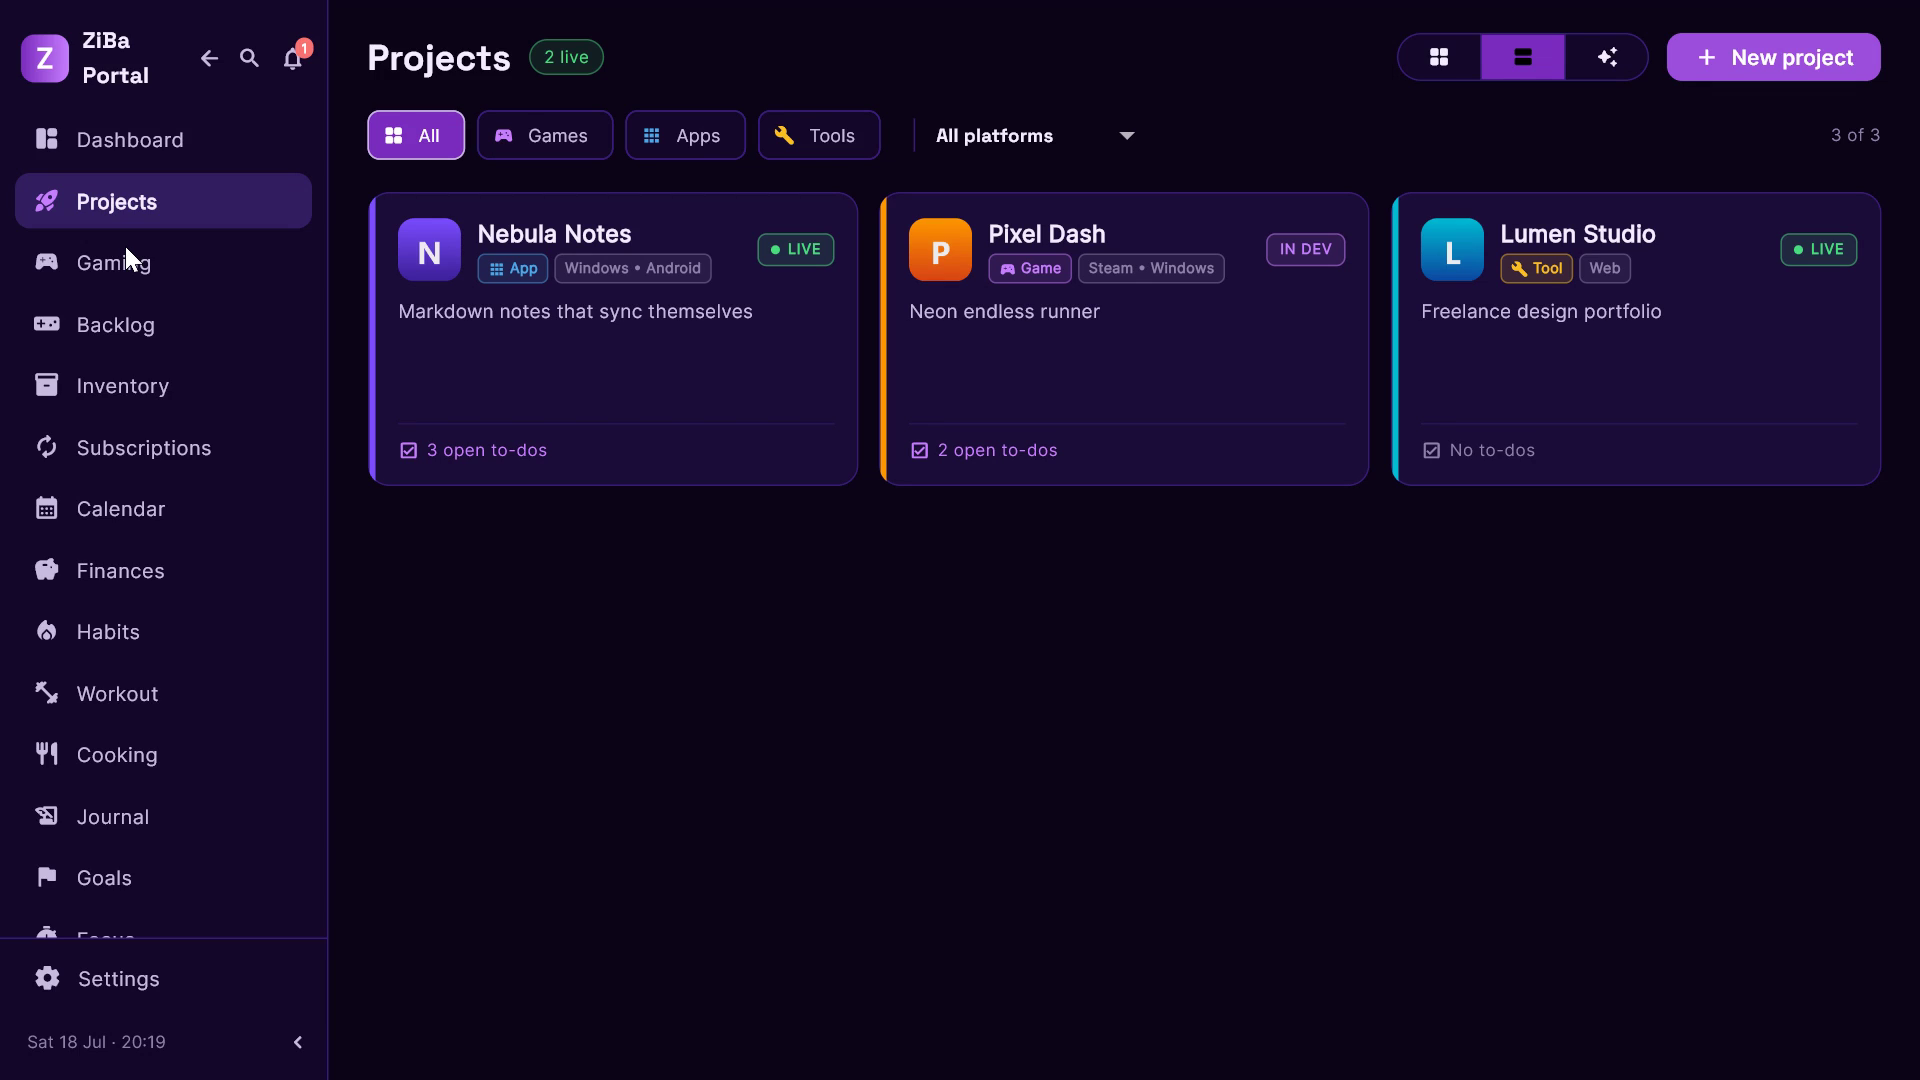This screenshot has height=1080, width=1920.
Task: Click the 3 of 3 count
Action: pos(1855,135)
